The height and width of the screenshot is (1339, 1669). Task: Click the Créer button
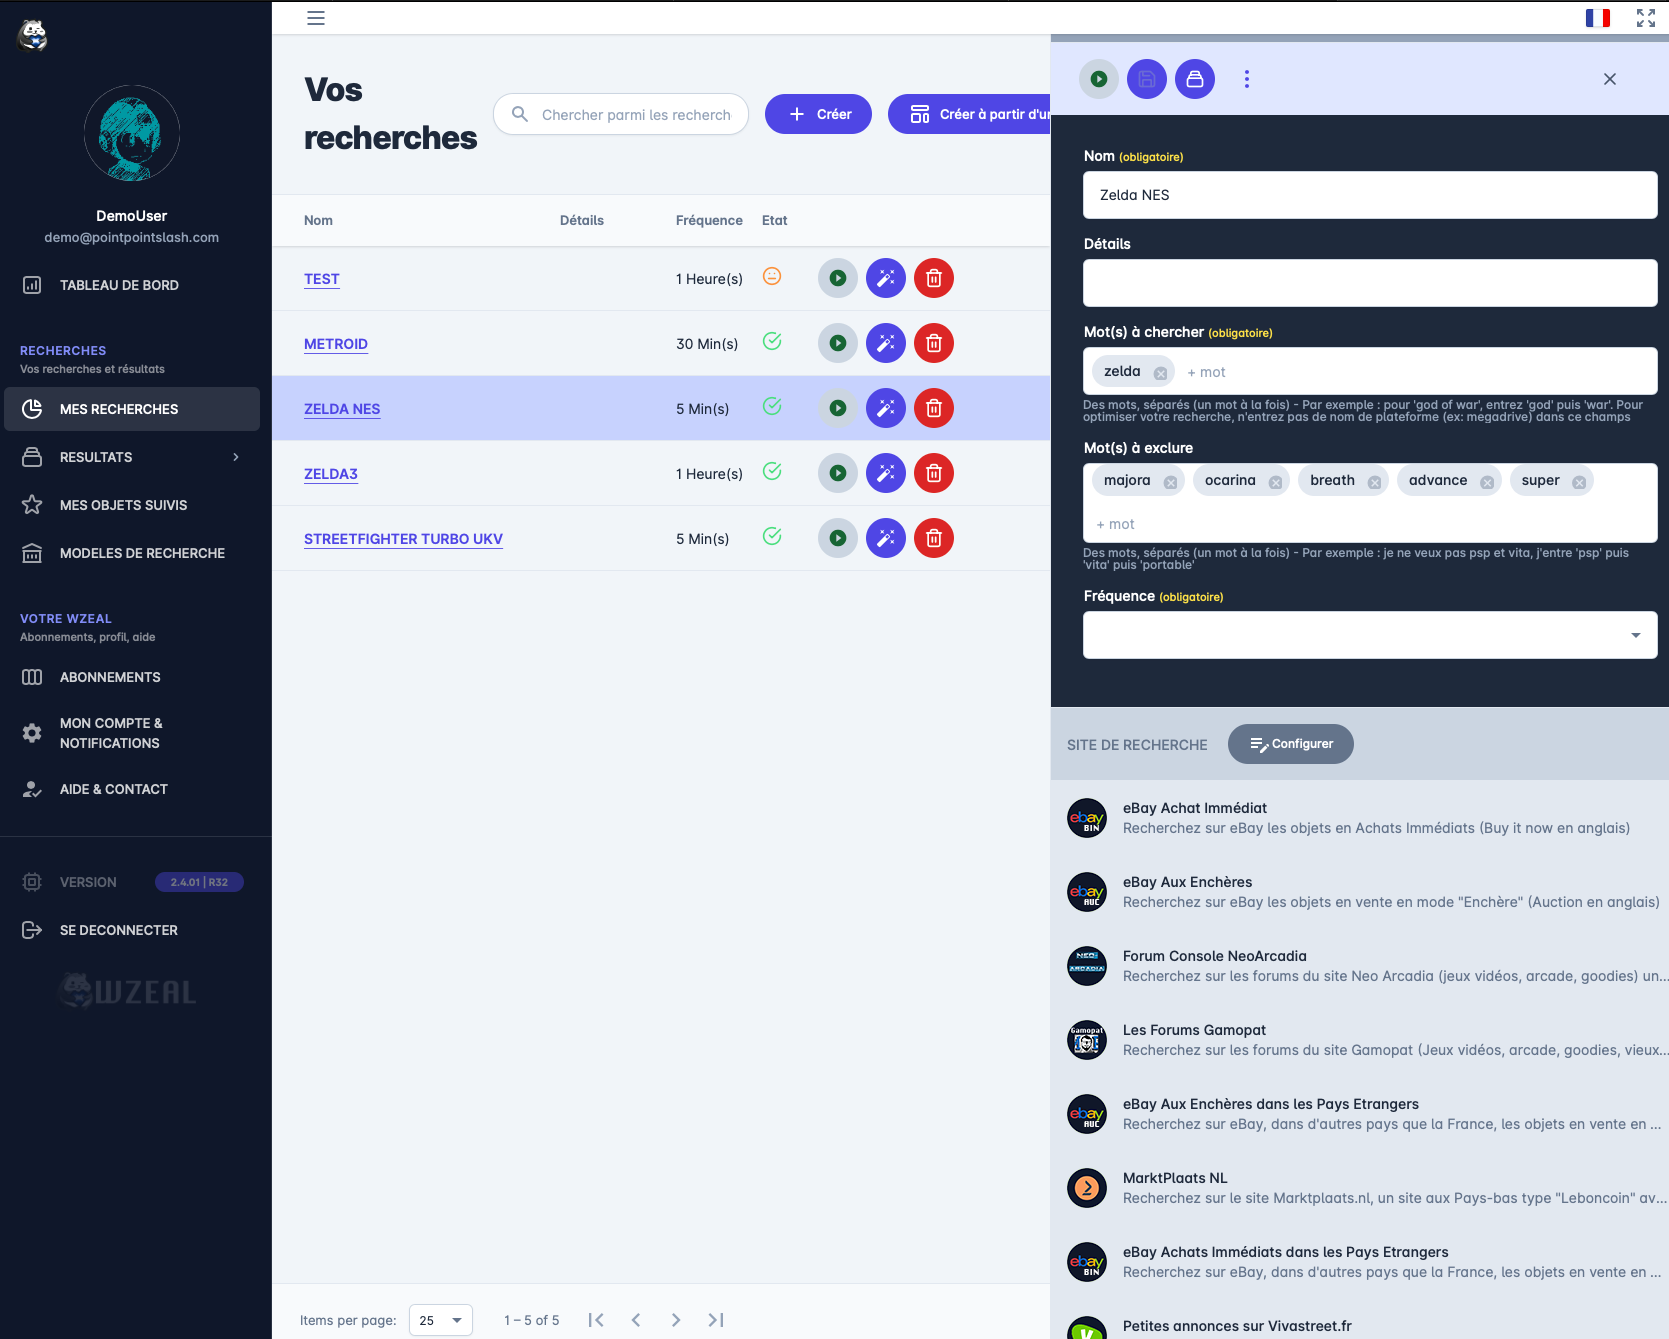coord(818,114)
